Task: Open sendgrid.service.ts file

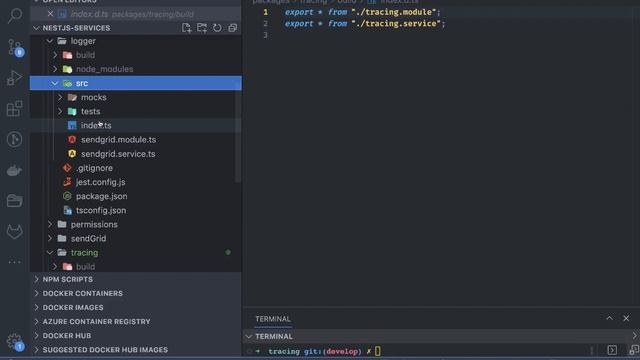Action: (118, 154)
